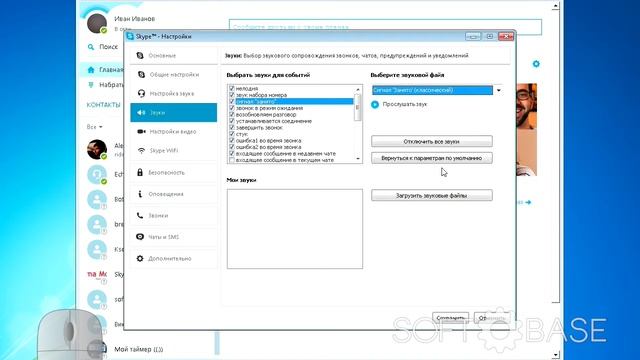Switch to the Звуки settings tab
640x360 pixels.
pos(173,113)
